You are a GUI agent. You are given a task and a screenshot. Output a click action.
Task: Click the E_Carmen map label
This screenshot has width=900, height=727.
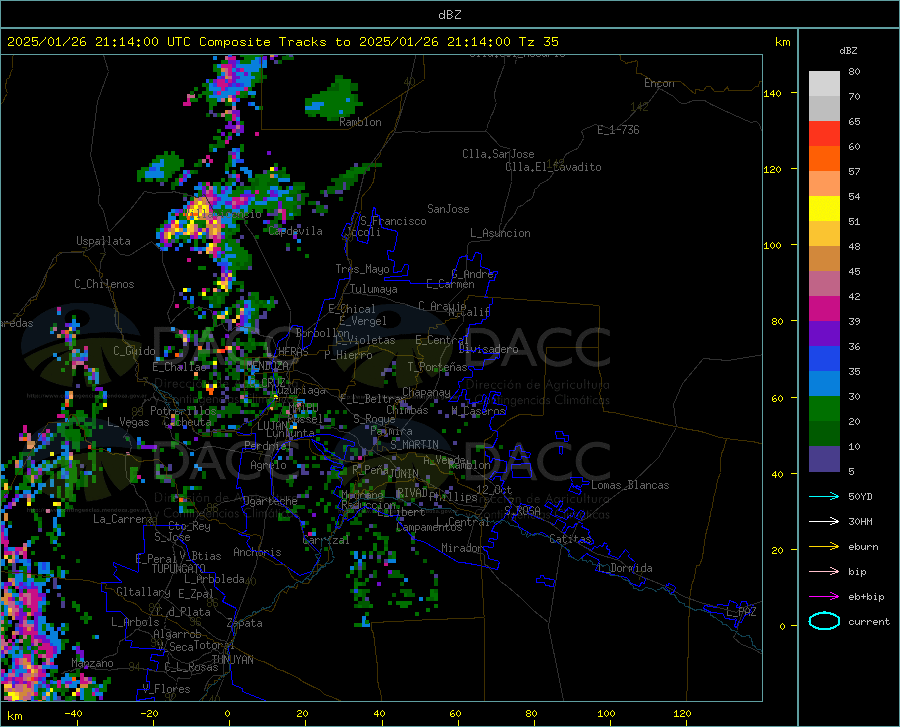tap(450, 283)
